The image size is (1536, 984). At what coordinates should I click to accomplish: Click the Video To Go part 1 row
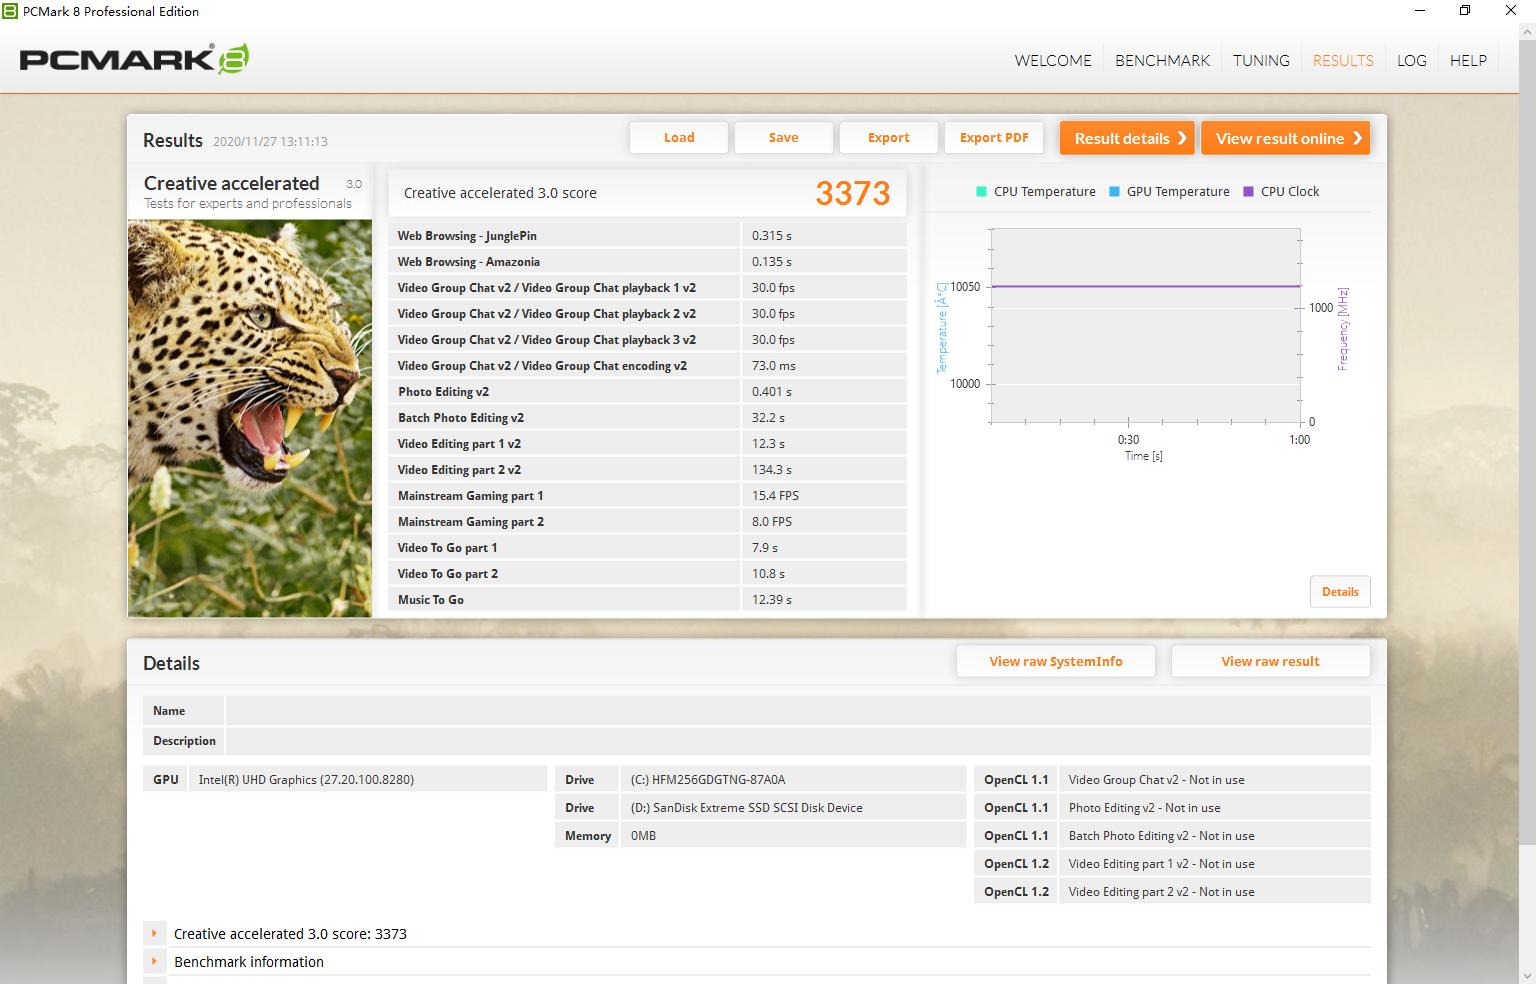(x=647, y=548)
